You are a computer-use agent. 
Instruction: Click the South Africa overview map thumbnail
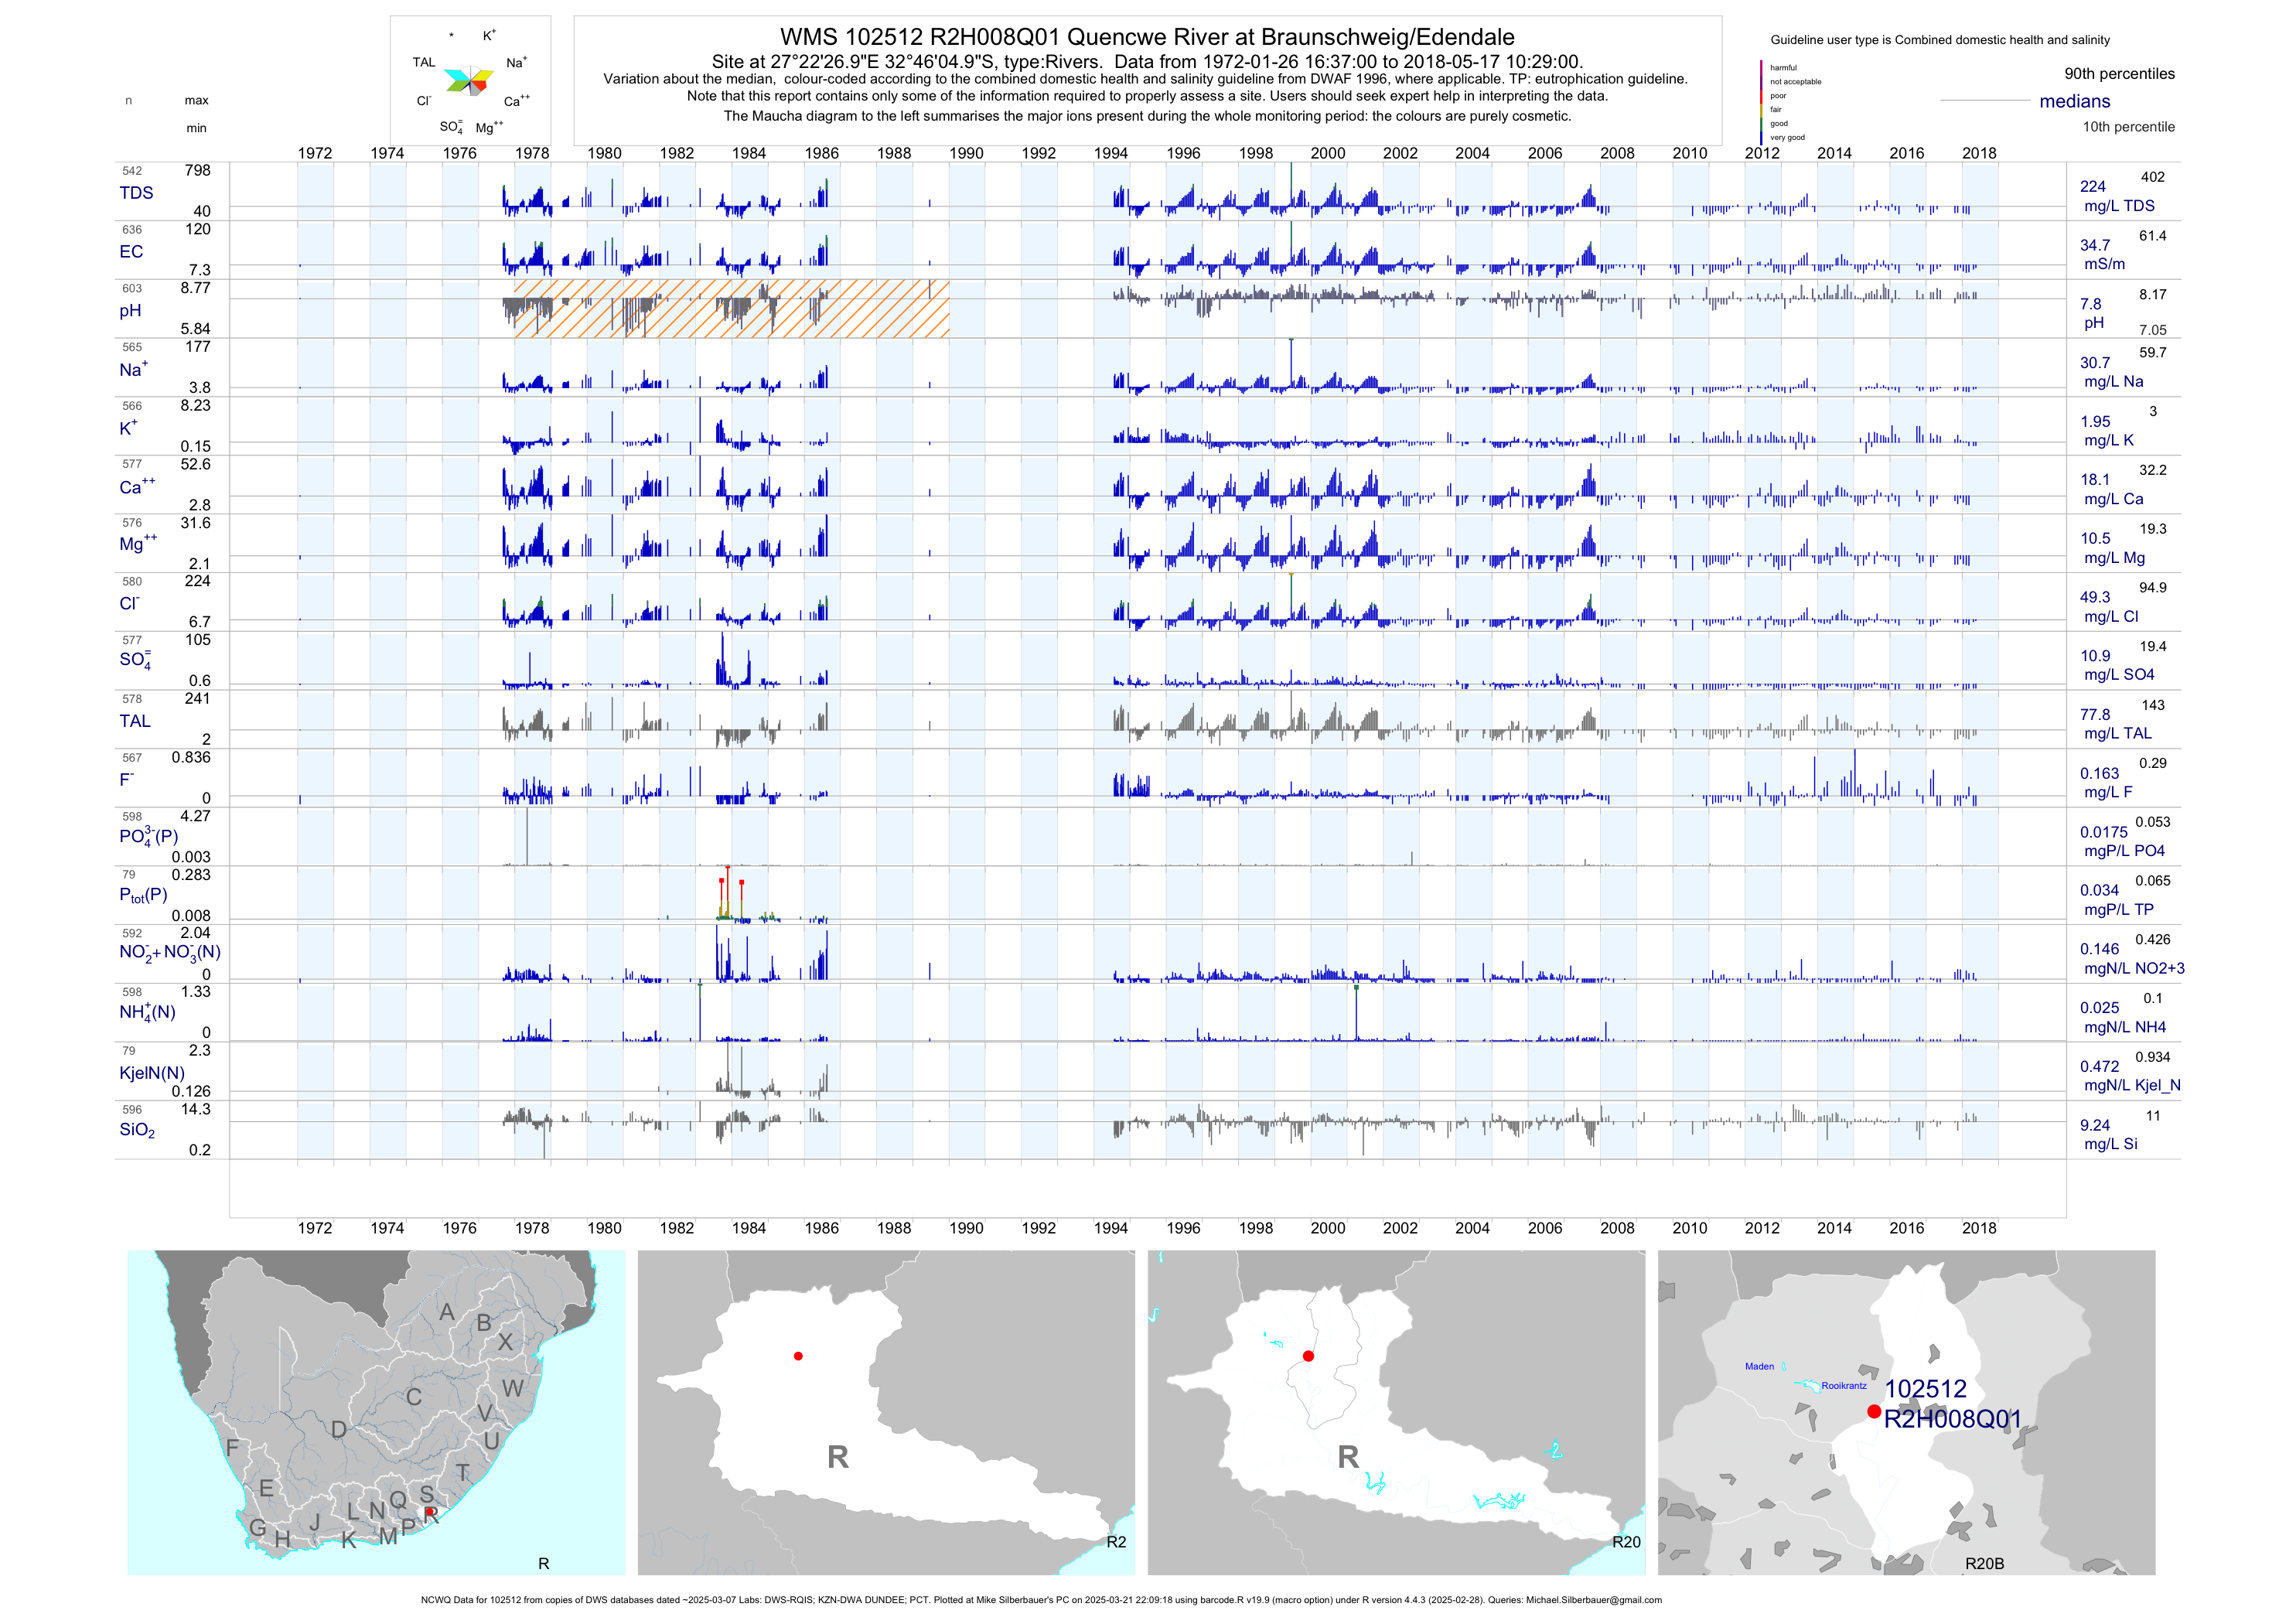pos(376,1412)
